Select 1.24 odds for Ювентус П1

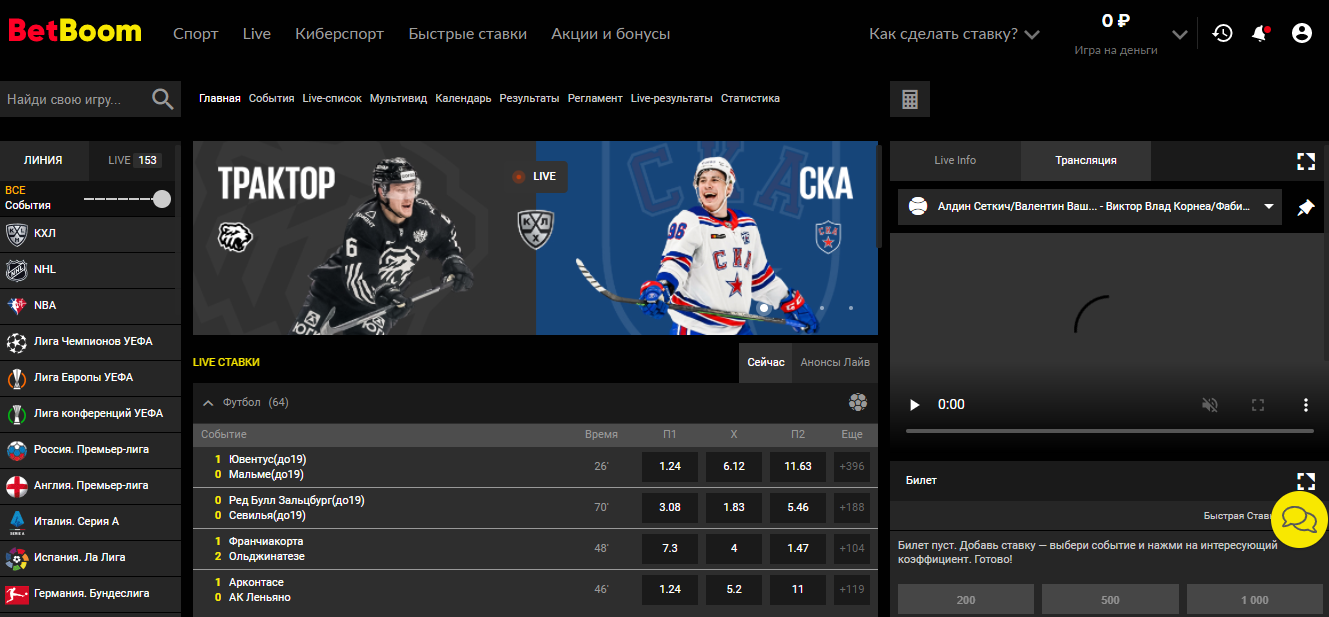670,467
